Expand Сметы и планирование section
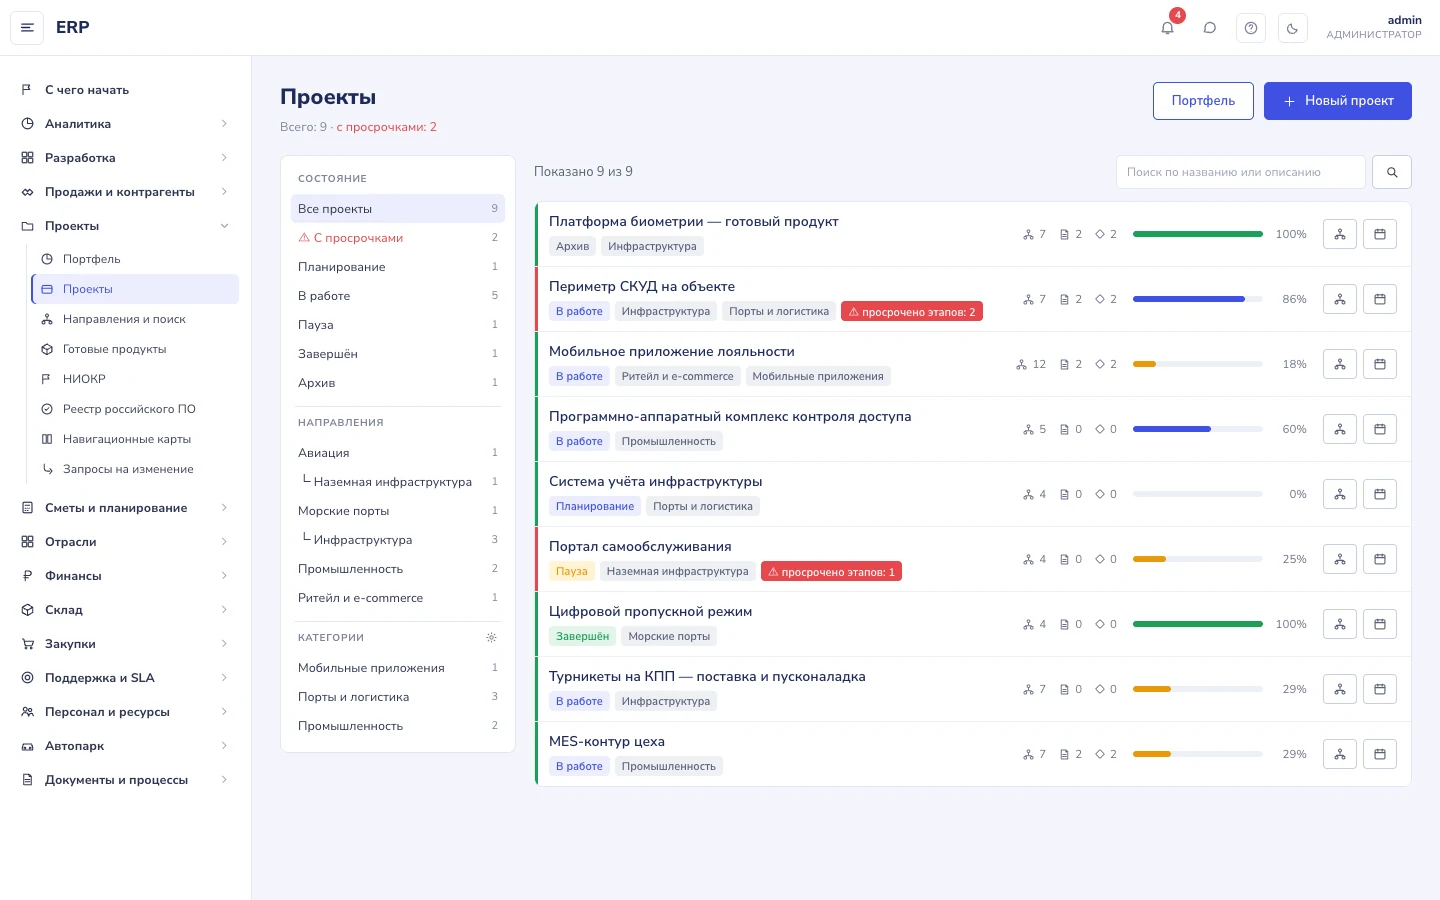Screen dimensions: 1440x900 click(x=125, y=508)
